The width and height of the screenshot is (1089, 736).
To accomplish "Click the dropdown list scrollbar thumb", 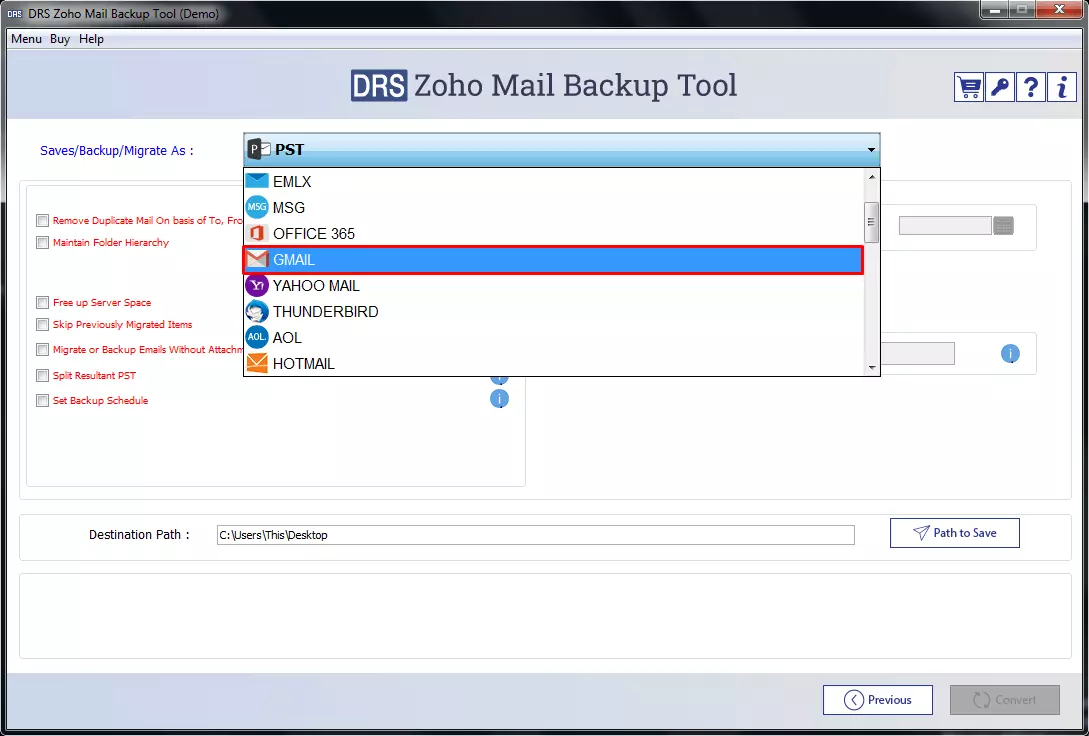I will (x=872, y=222).
